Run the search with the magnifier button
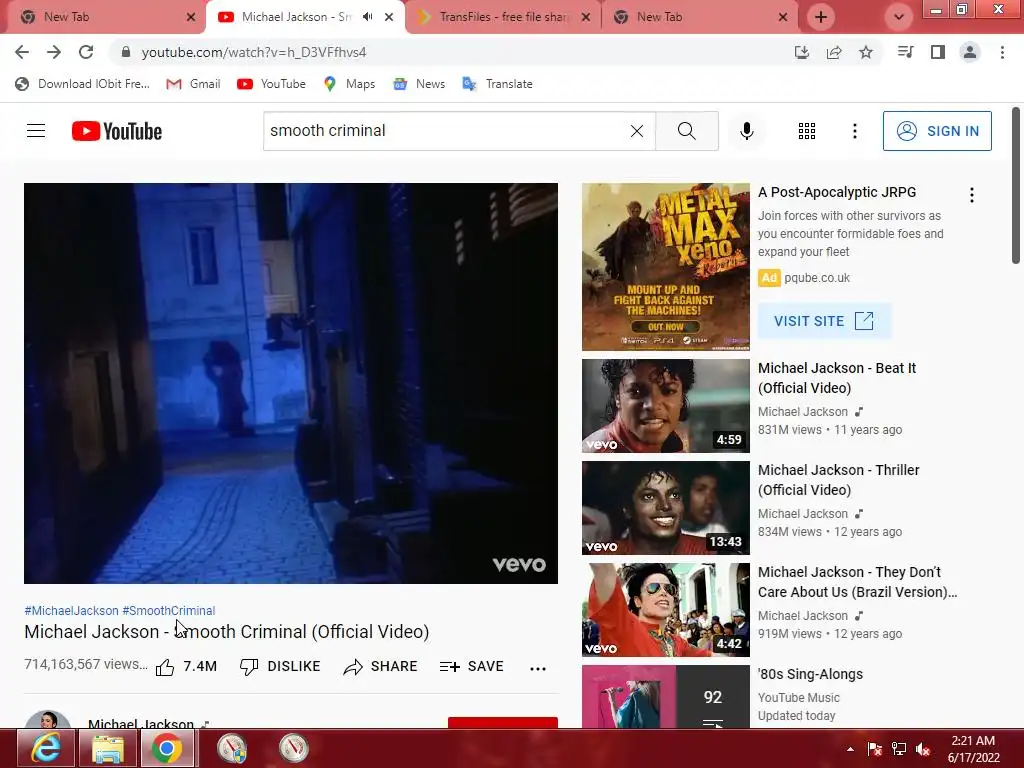This screenshot has height=768, width=1024. coord(686,131)
